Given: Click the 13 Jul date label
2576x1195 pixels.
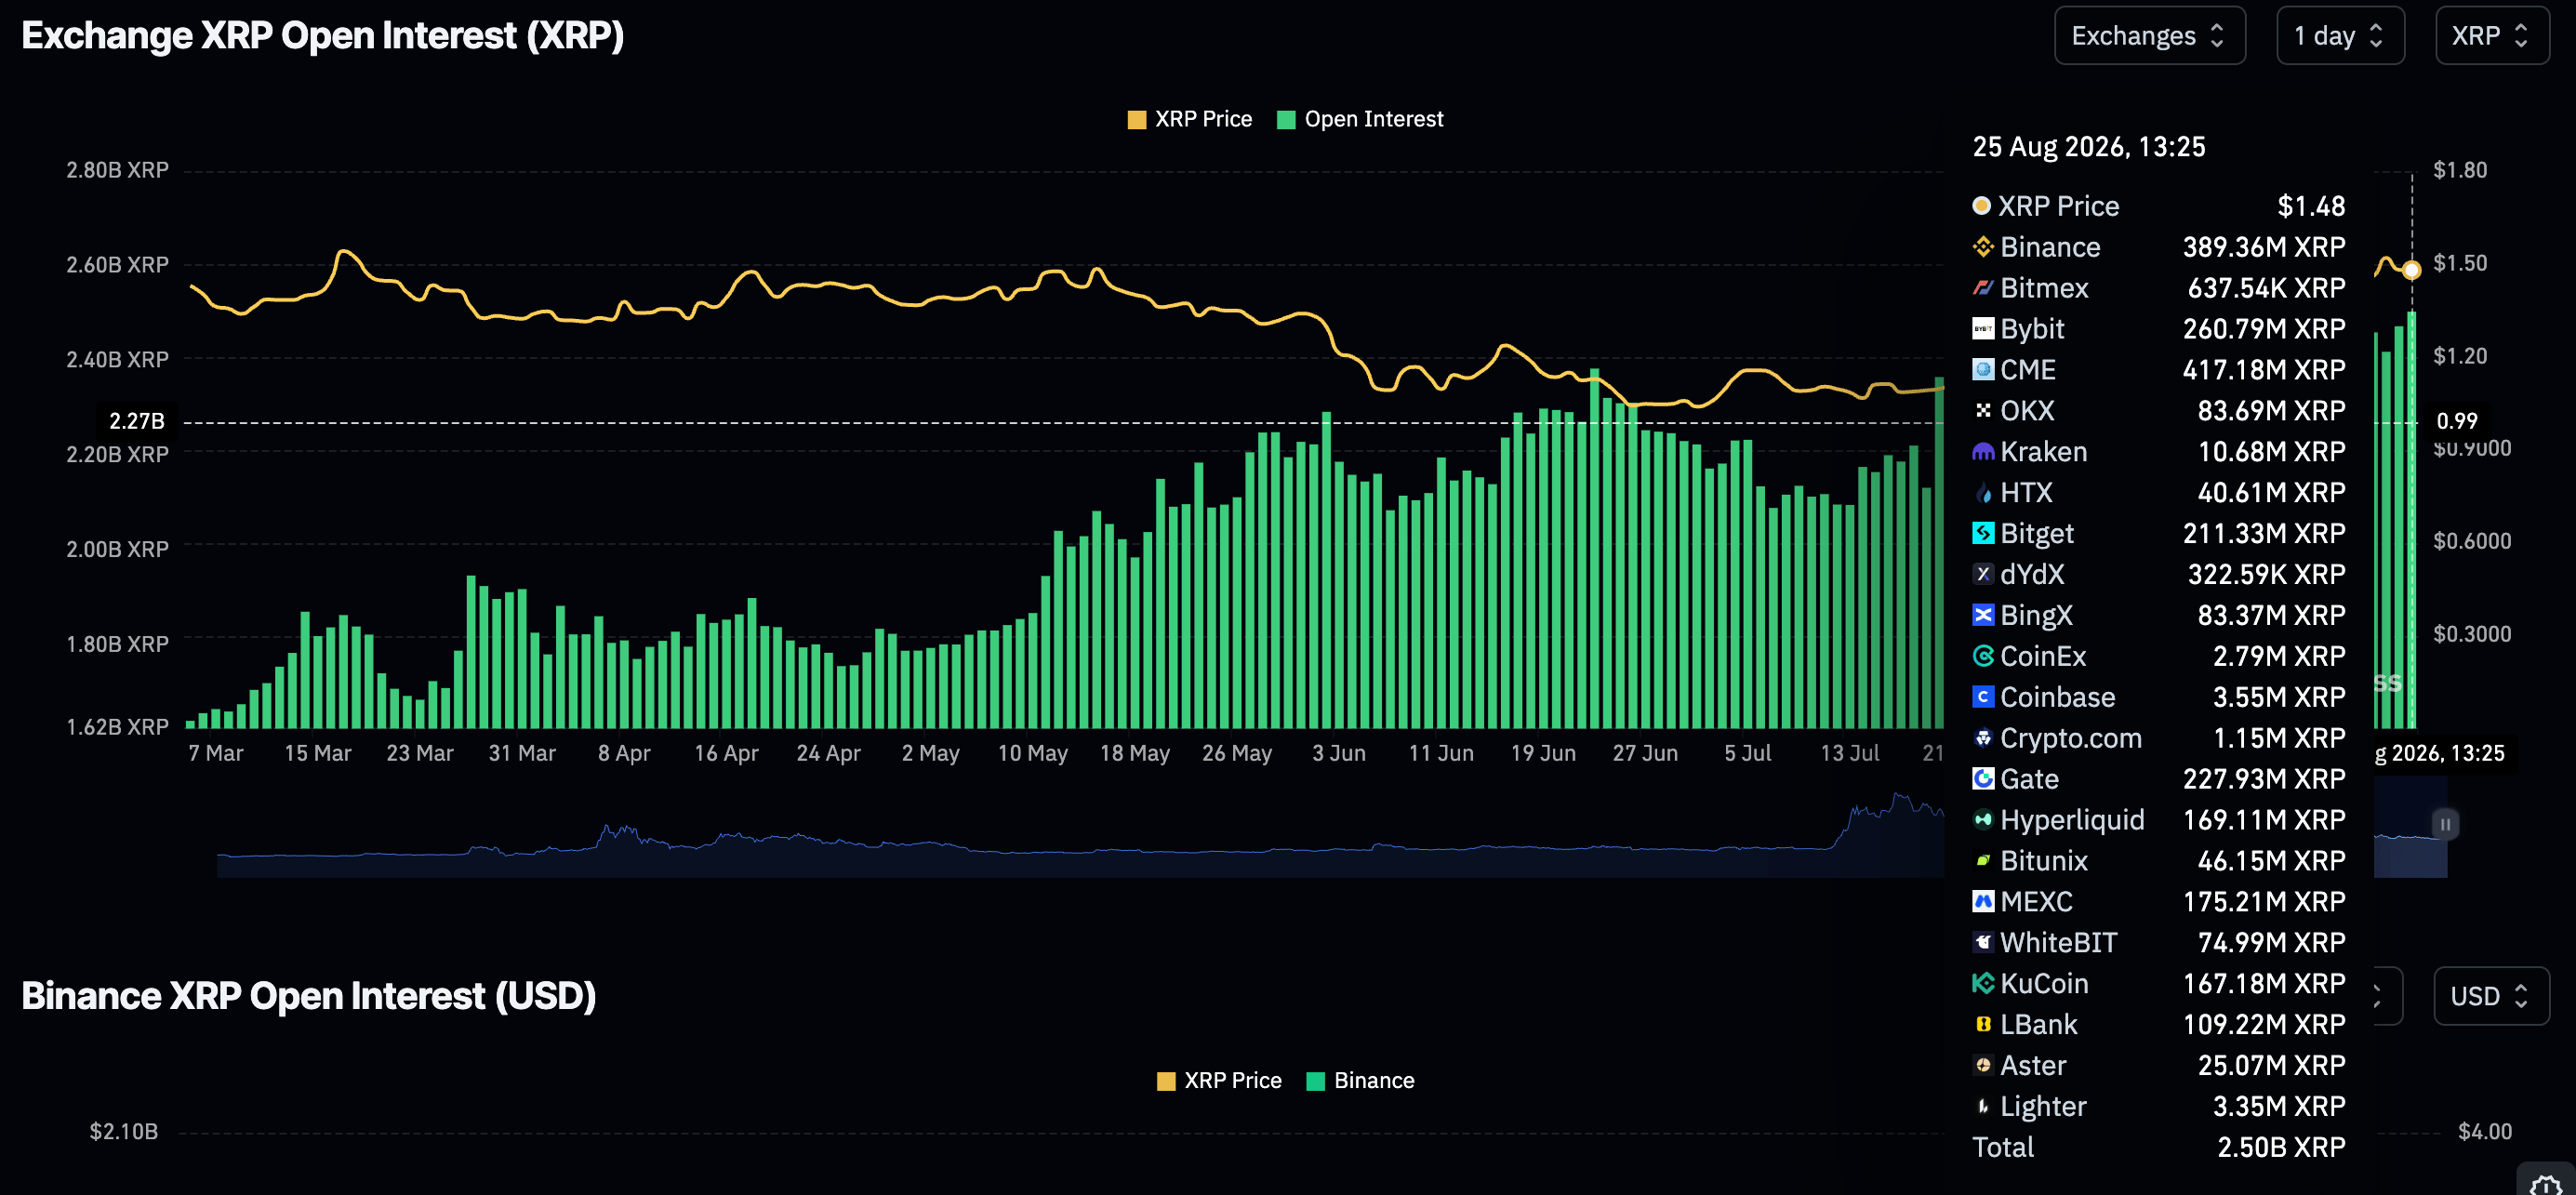Looking at the screenshot, I should [1849, 753].
